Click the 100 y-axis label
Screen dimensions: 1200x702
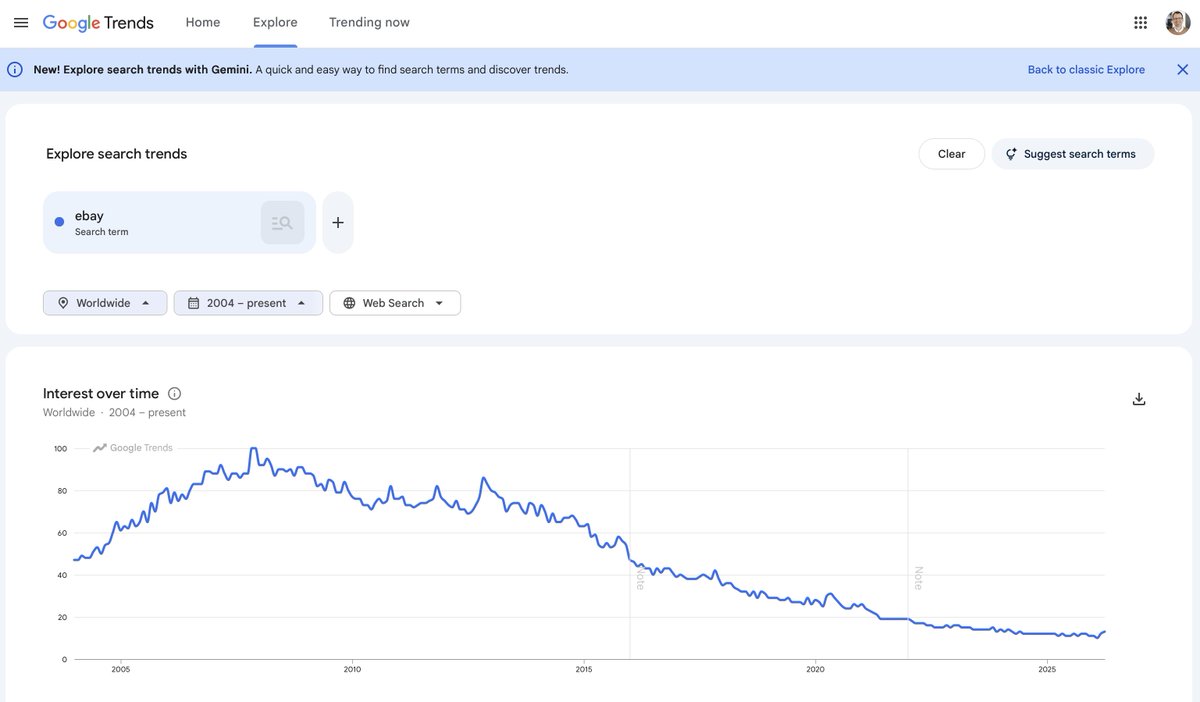pyautogui.click(x=60, y=449)
